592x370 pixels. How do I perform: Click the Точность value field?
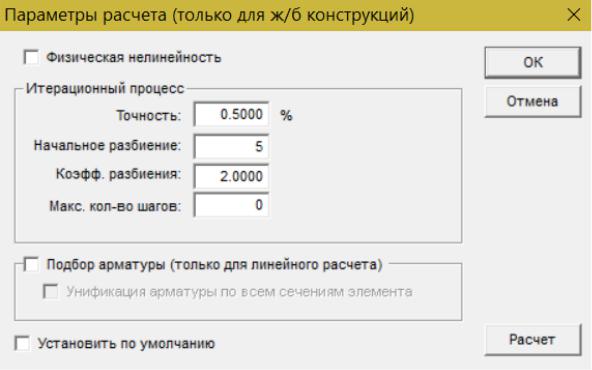pos(231,114)
